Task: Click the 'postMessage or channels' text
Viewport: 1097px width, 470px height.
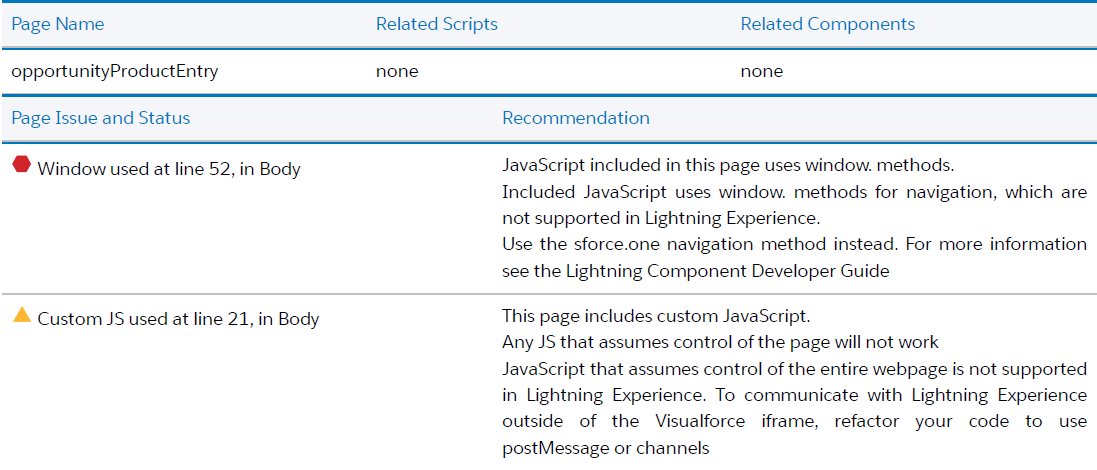Action: pyautogui.click(x=605, y=448)
